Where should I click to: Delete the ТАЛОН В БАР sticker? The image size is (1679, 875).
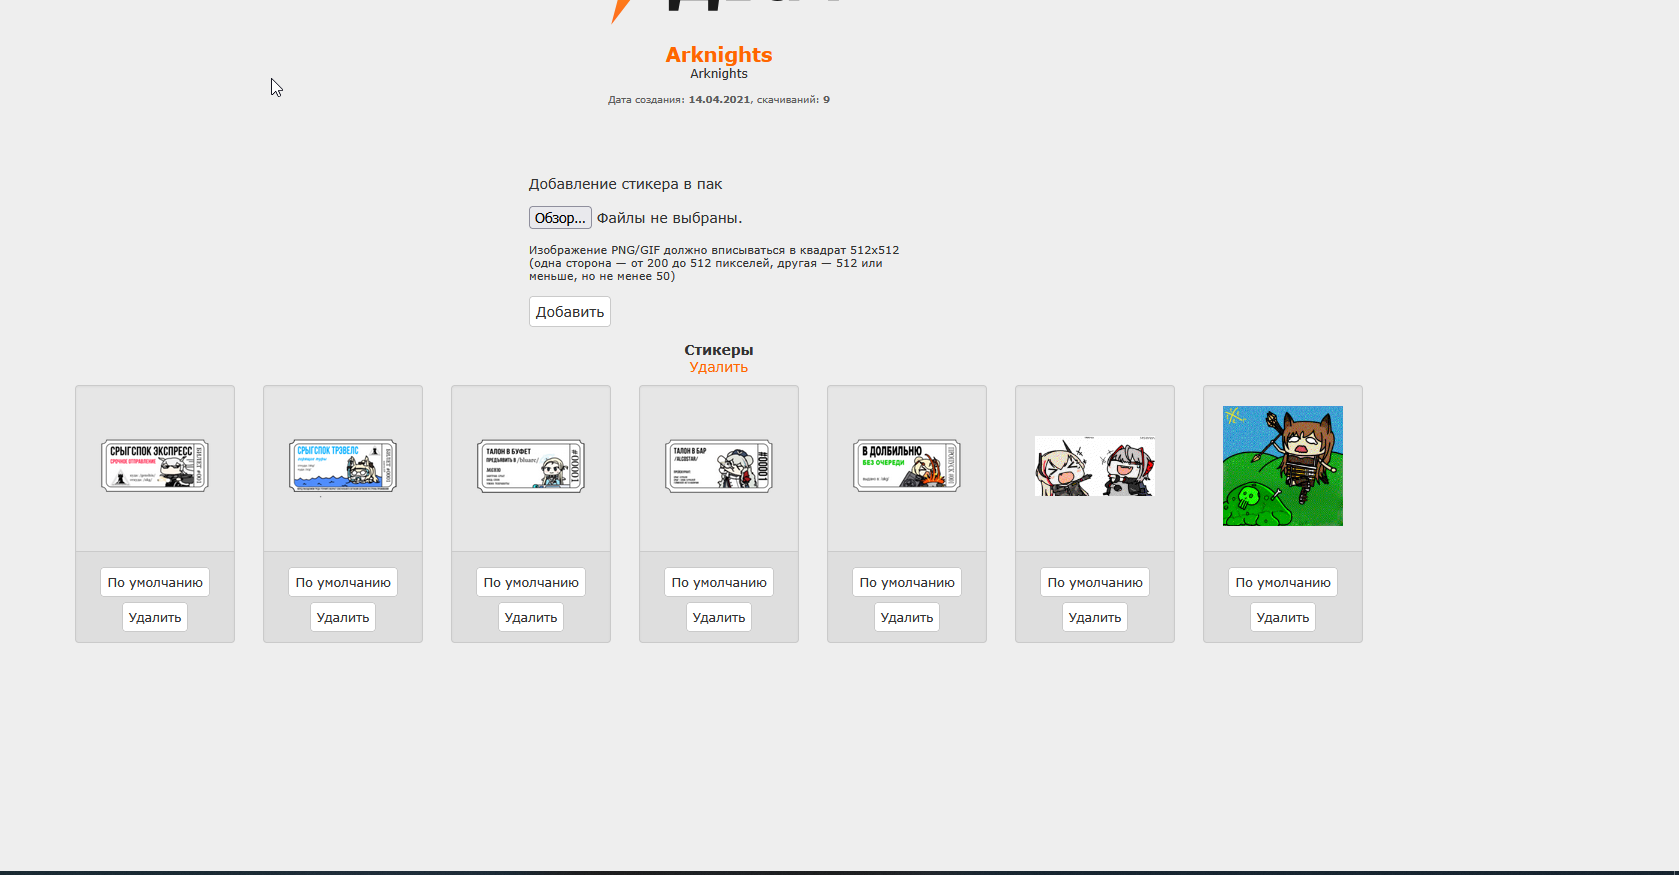tap(719, 617)
